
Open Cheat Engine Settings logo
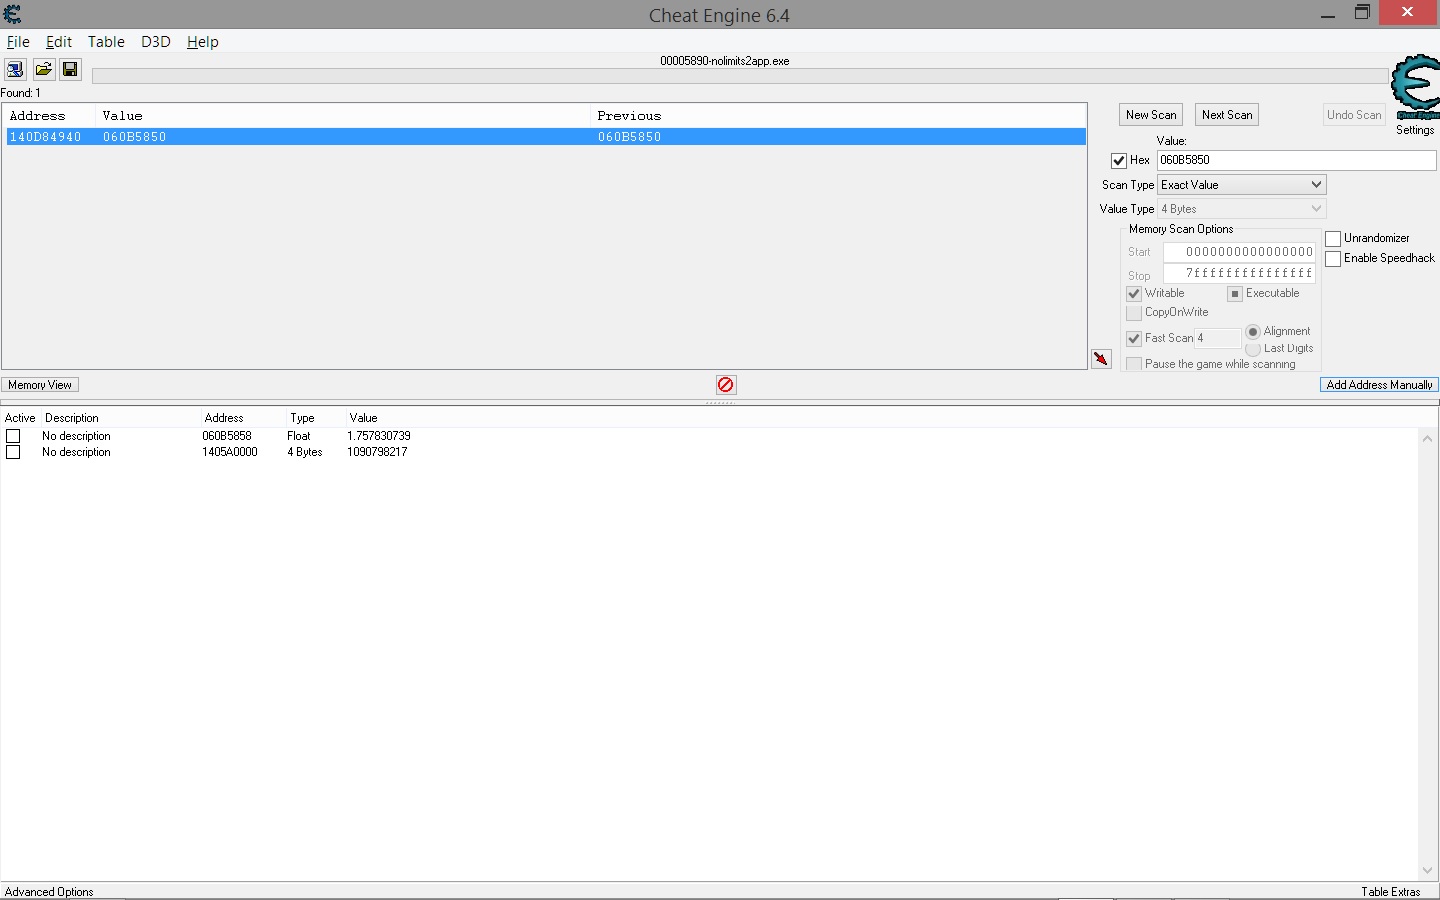click(x=1415, y=88)
